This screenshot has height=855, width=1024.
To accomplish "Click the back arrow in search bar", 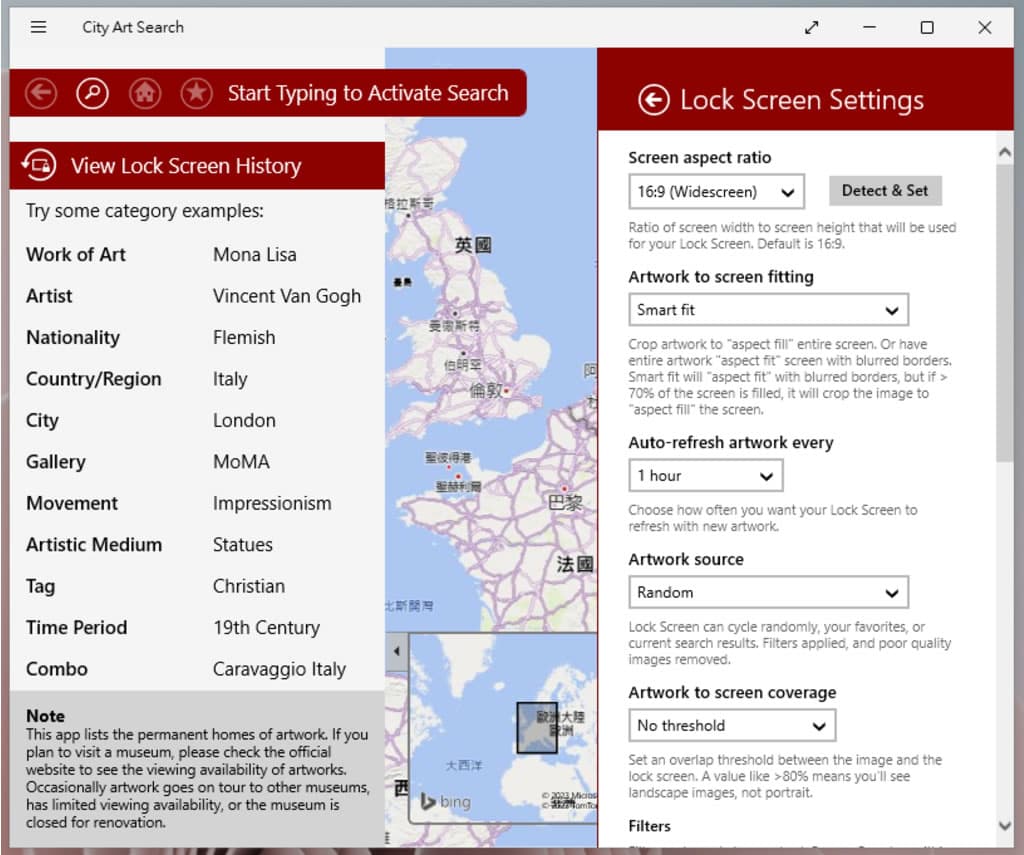I will click(x=41, y=93).
